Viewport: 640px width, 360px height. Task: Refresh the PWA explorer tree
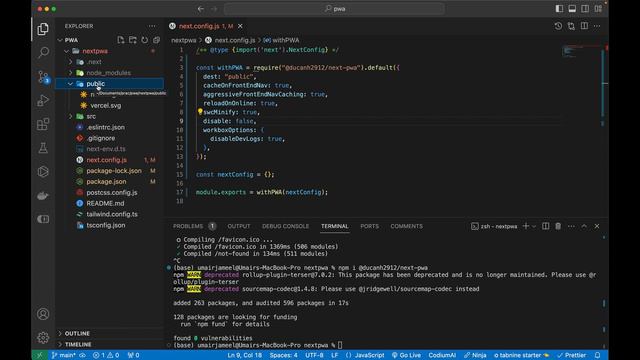[x=144, y=40]
